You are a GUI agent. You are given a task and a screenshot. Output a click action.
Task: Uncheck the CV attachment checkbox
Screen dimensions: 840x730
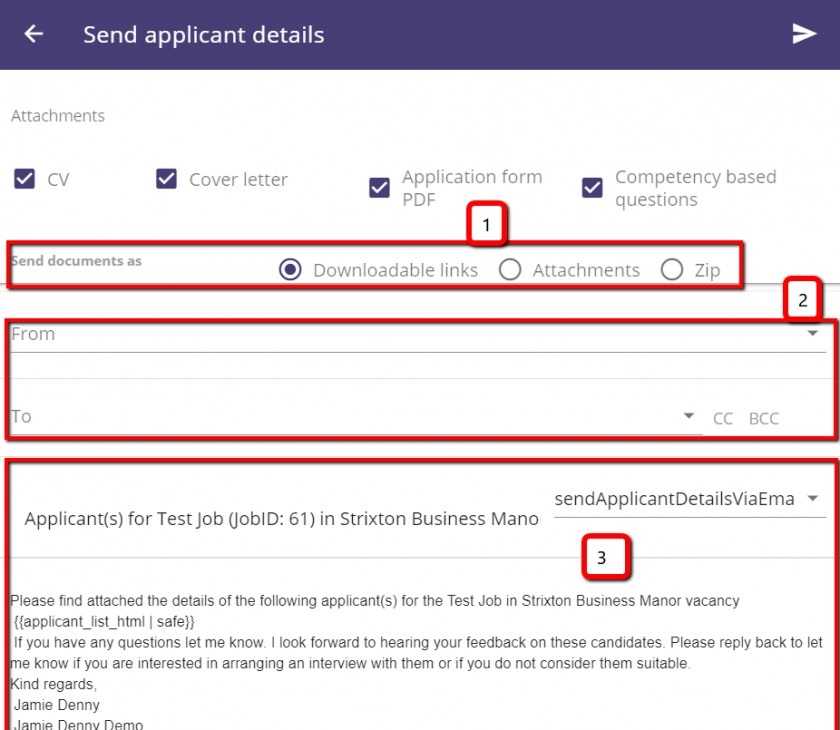pyautogui.click(x=25, y=179)
